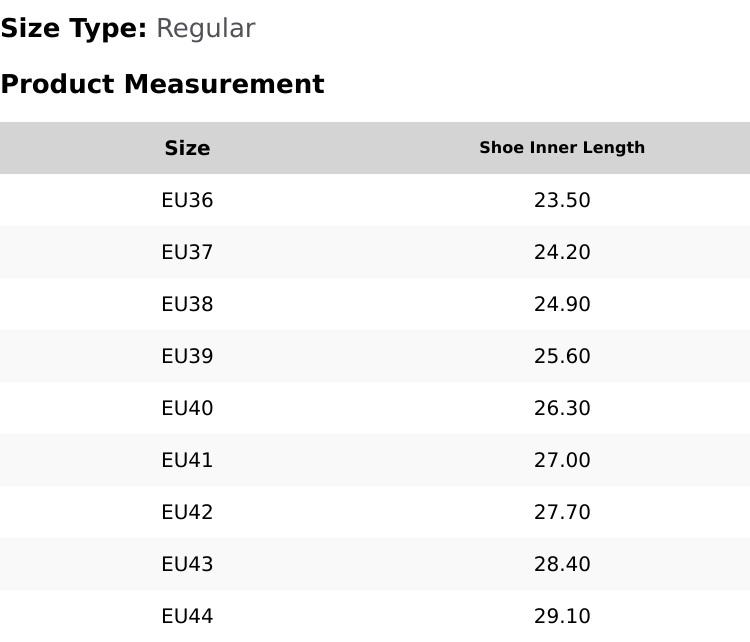The image size is (750, 642).
Task: Select the 24.20 inner length value
Action: click(x=562, y=252)
